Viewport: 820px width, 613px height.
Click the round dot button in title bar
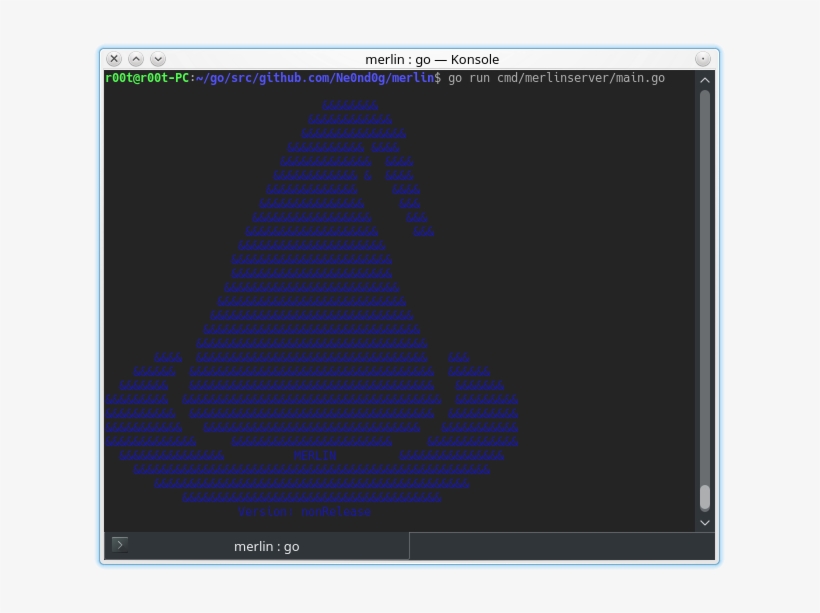tap(703, 60)
